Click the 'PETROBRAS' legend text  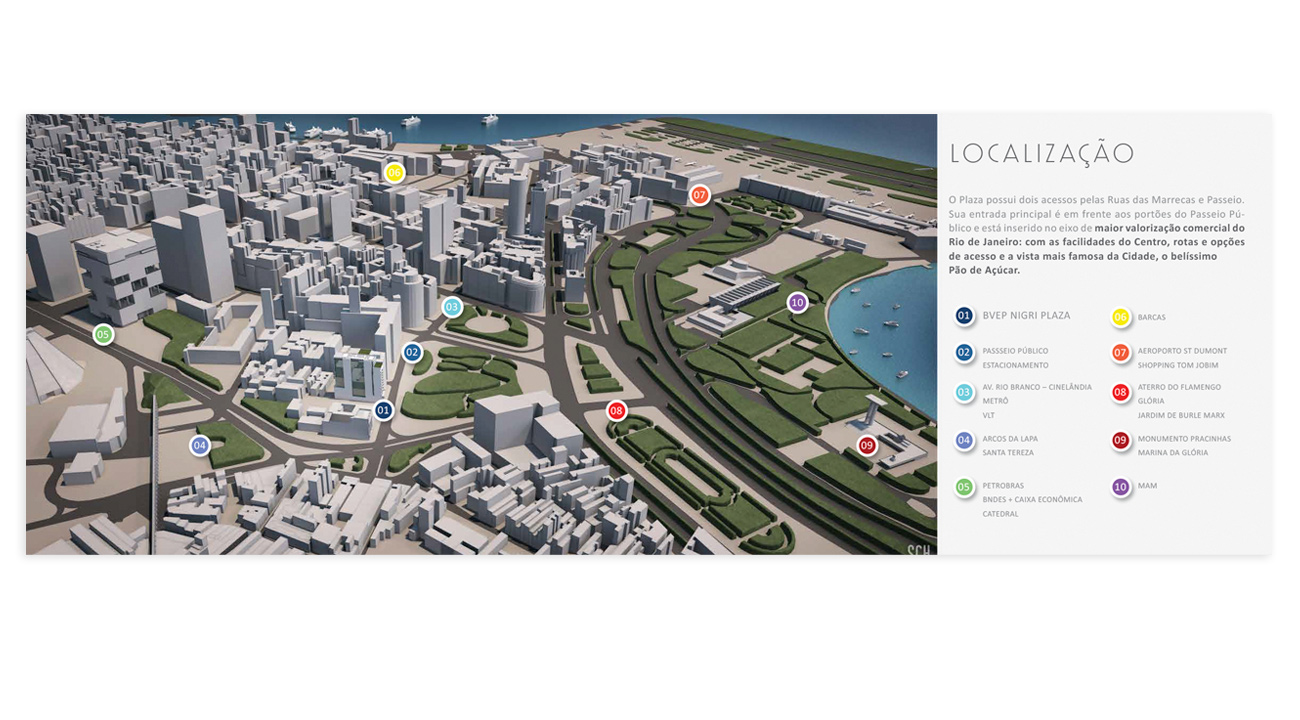1003,486
